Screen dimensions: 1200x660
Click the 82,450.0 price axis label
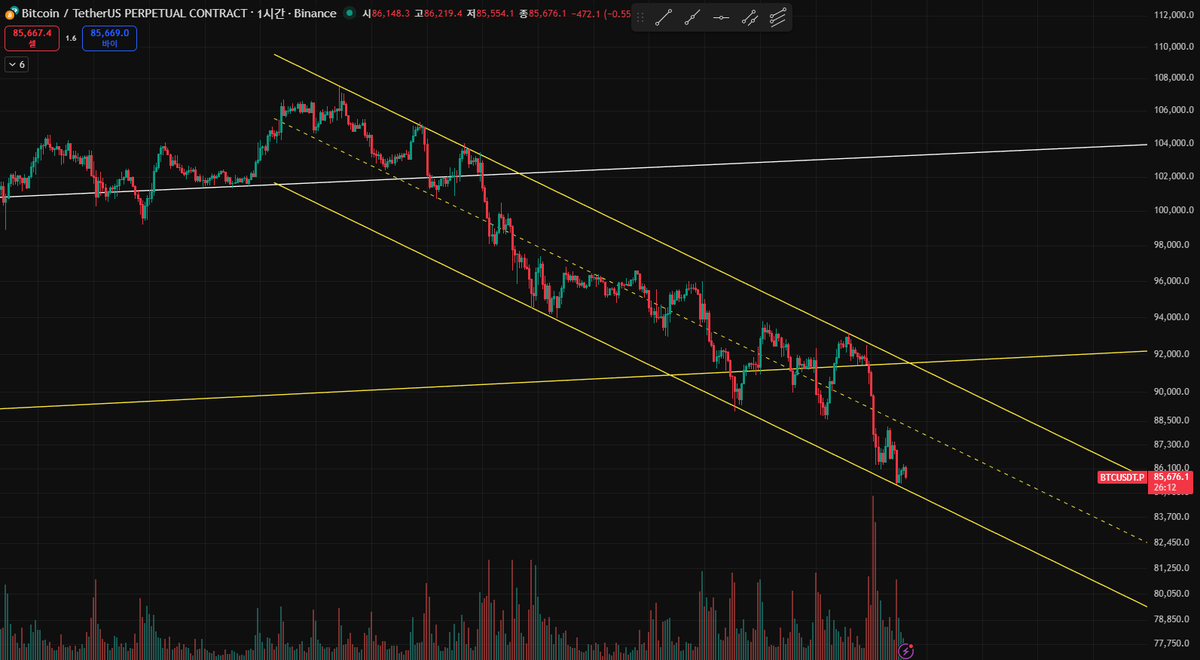[1174, 542]
